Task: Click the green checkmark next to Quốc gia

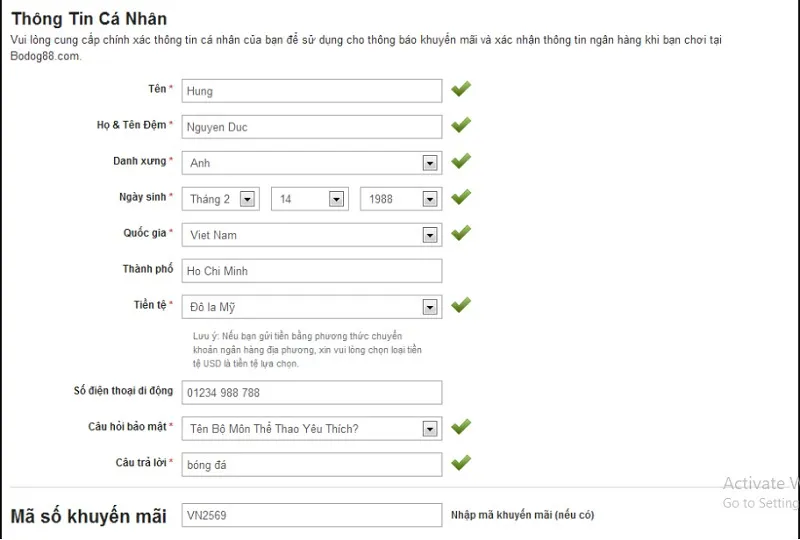Action: coord(460,234)
